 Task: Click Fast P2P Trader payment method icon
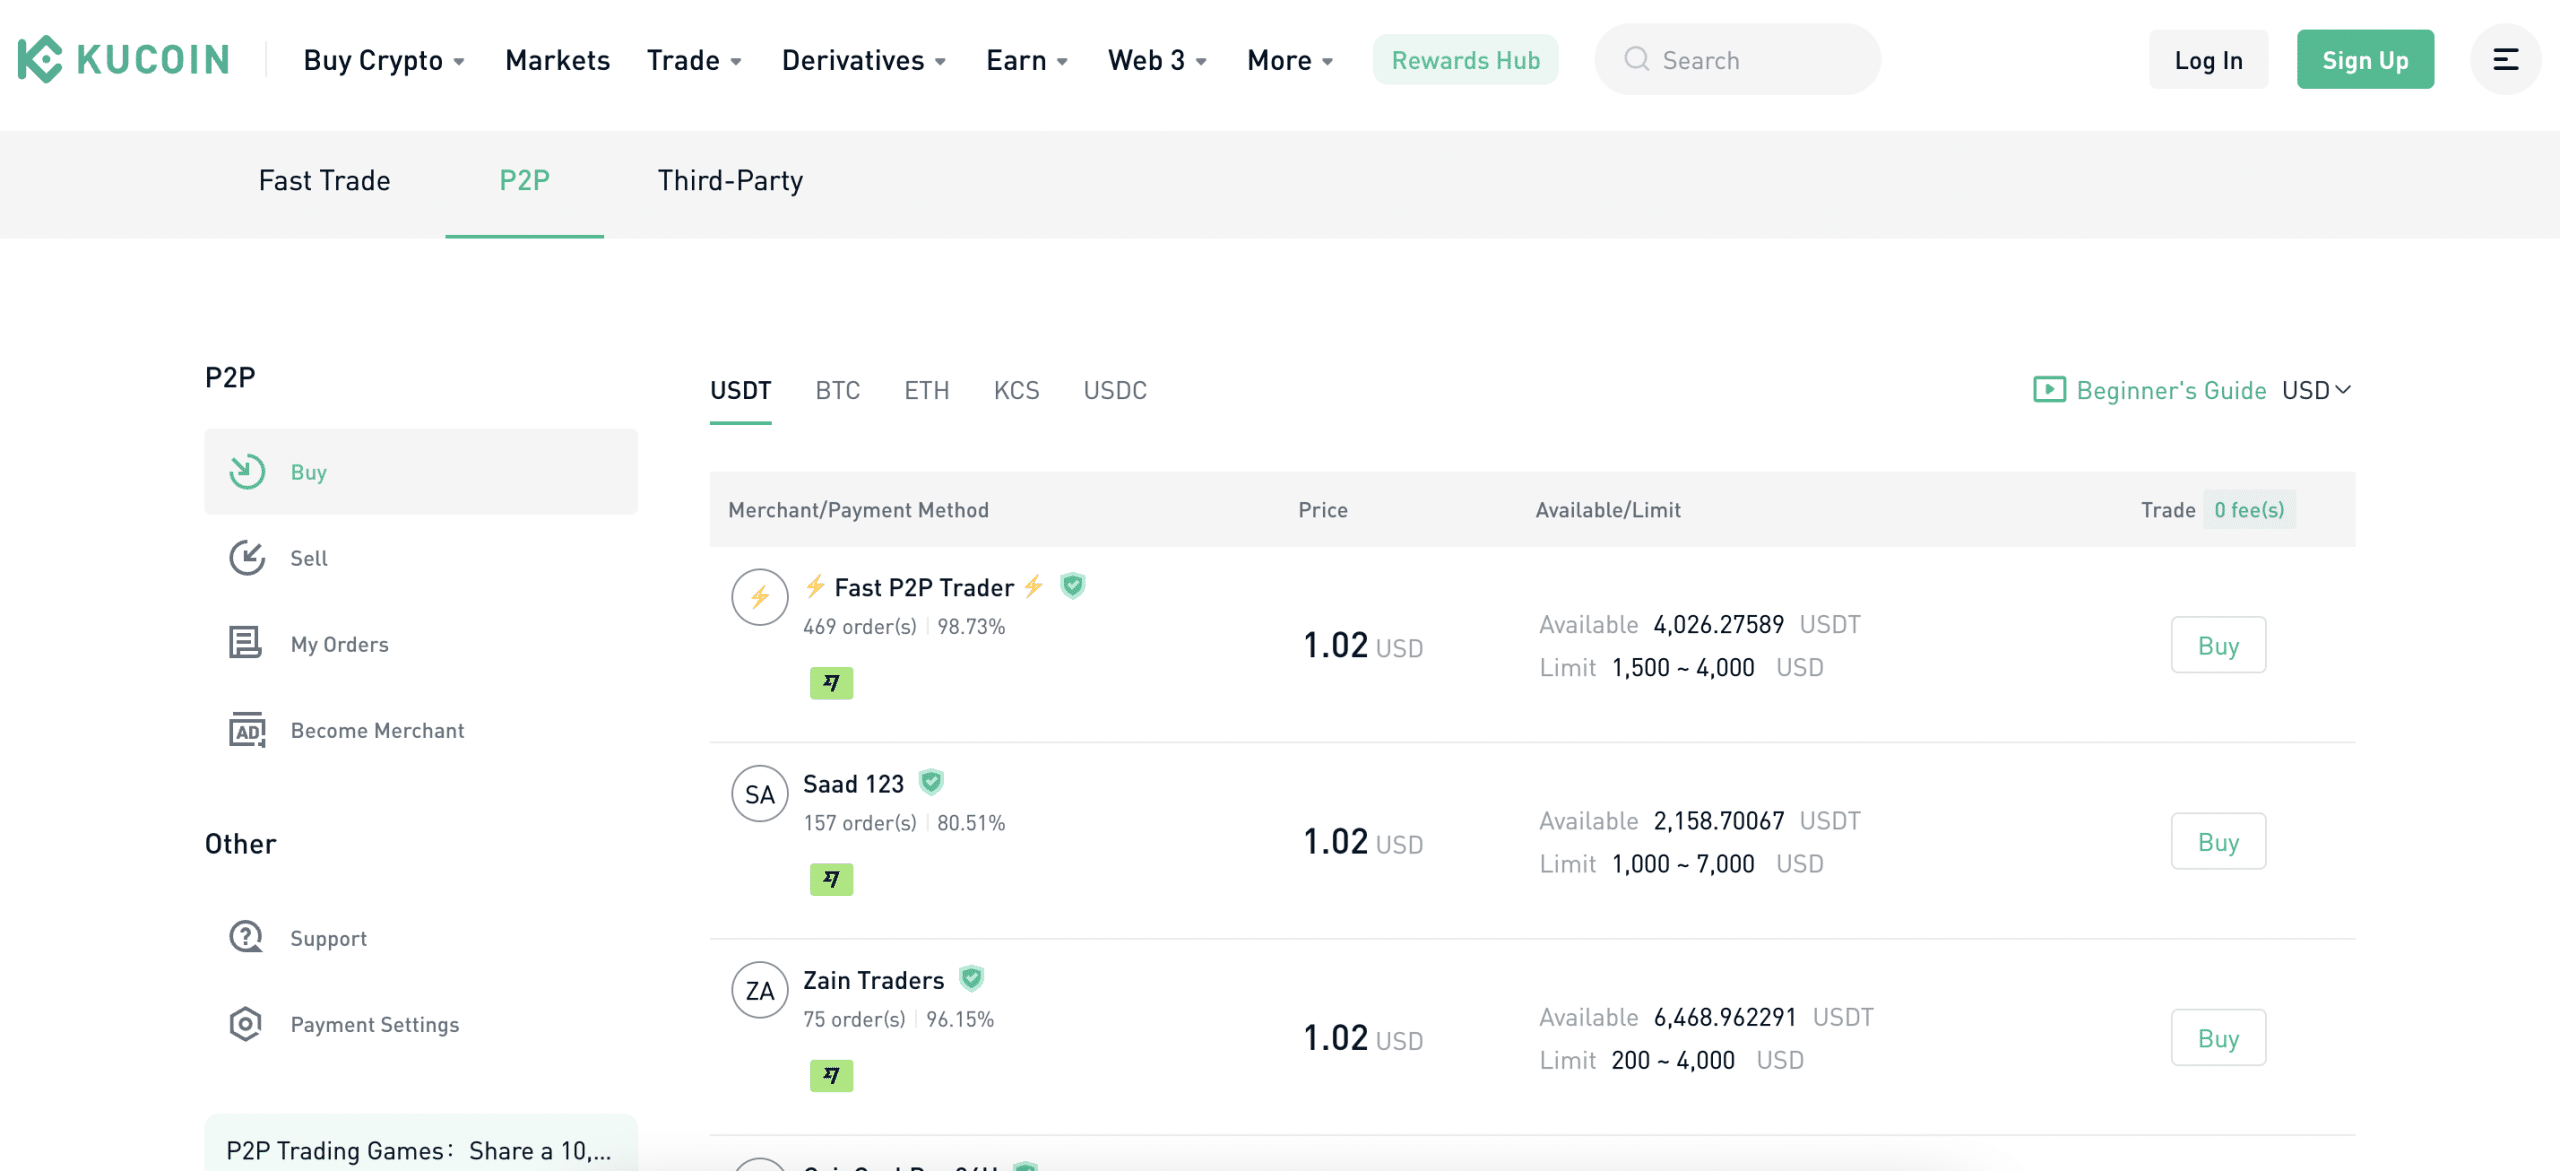pos(831,683)
